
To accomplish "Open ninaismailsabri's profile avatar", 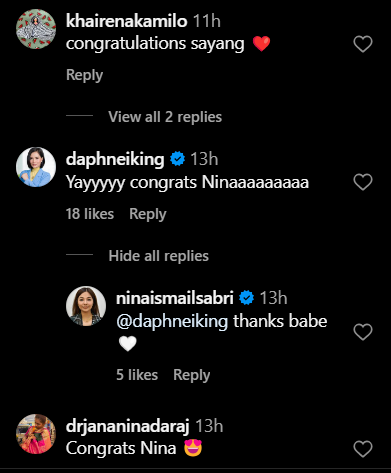I will [86, 306].
